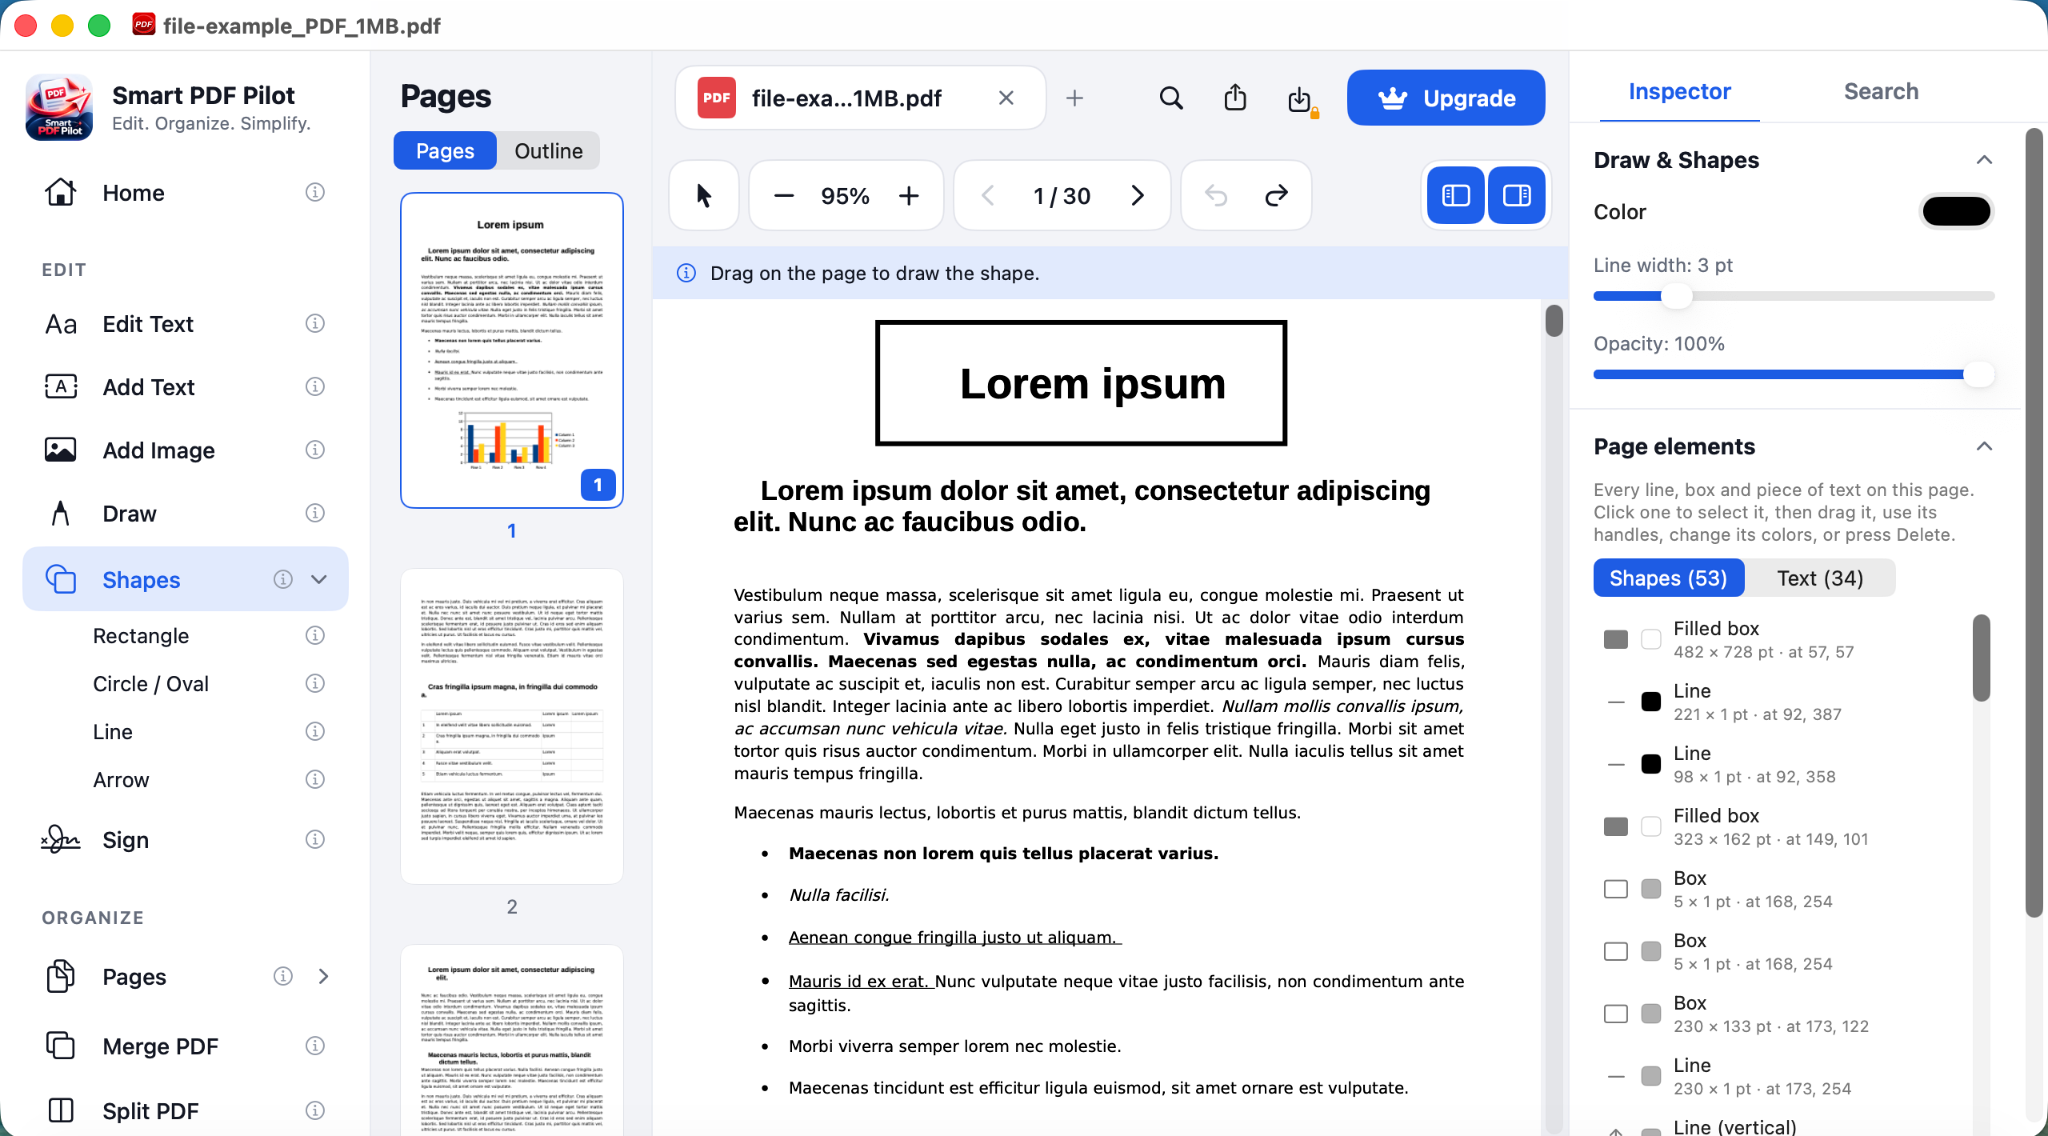Viewport: 2048px width, 1136px height.
Task: Collapse the Shapes submenu chevron
Action: coord(319,579)
